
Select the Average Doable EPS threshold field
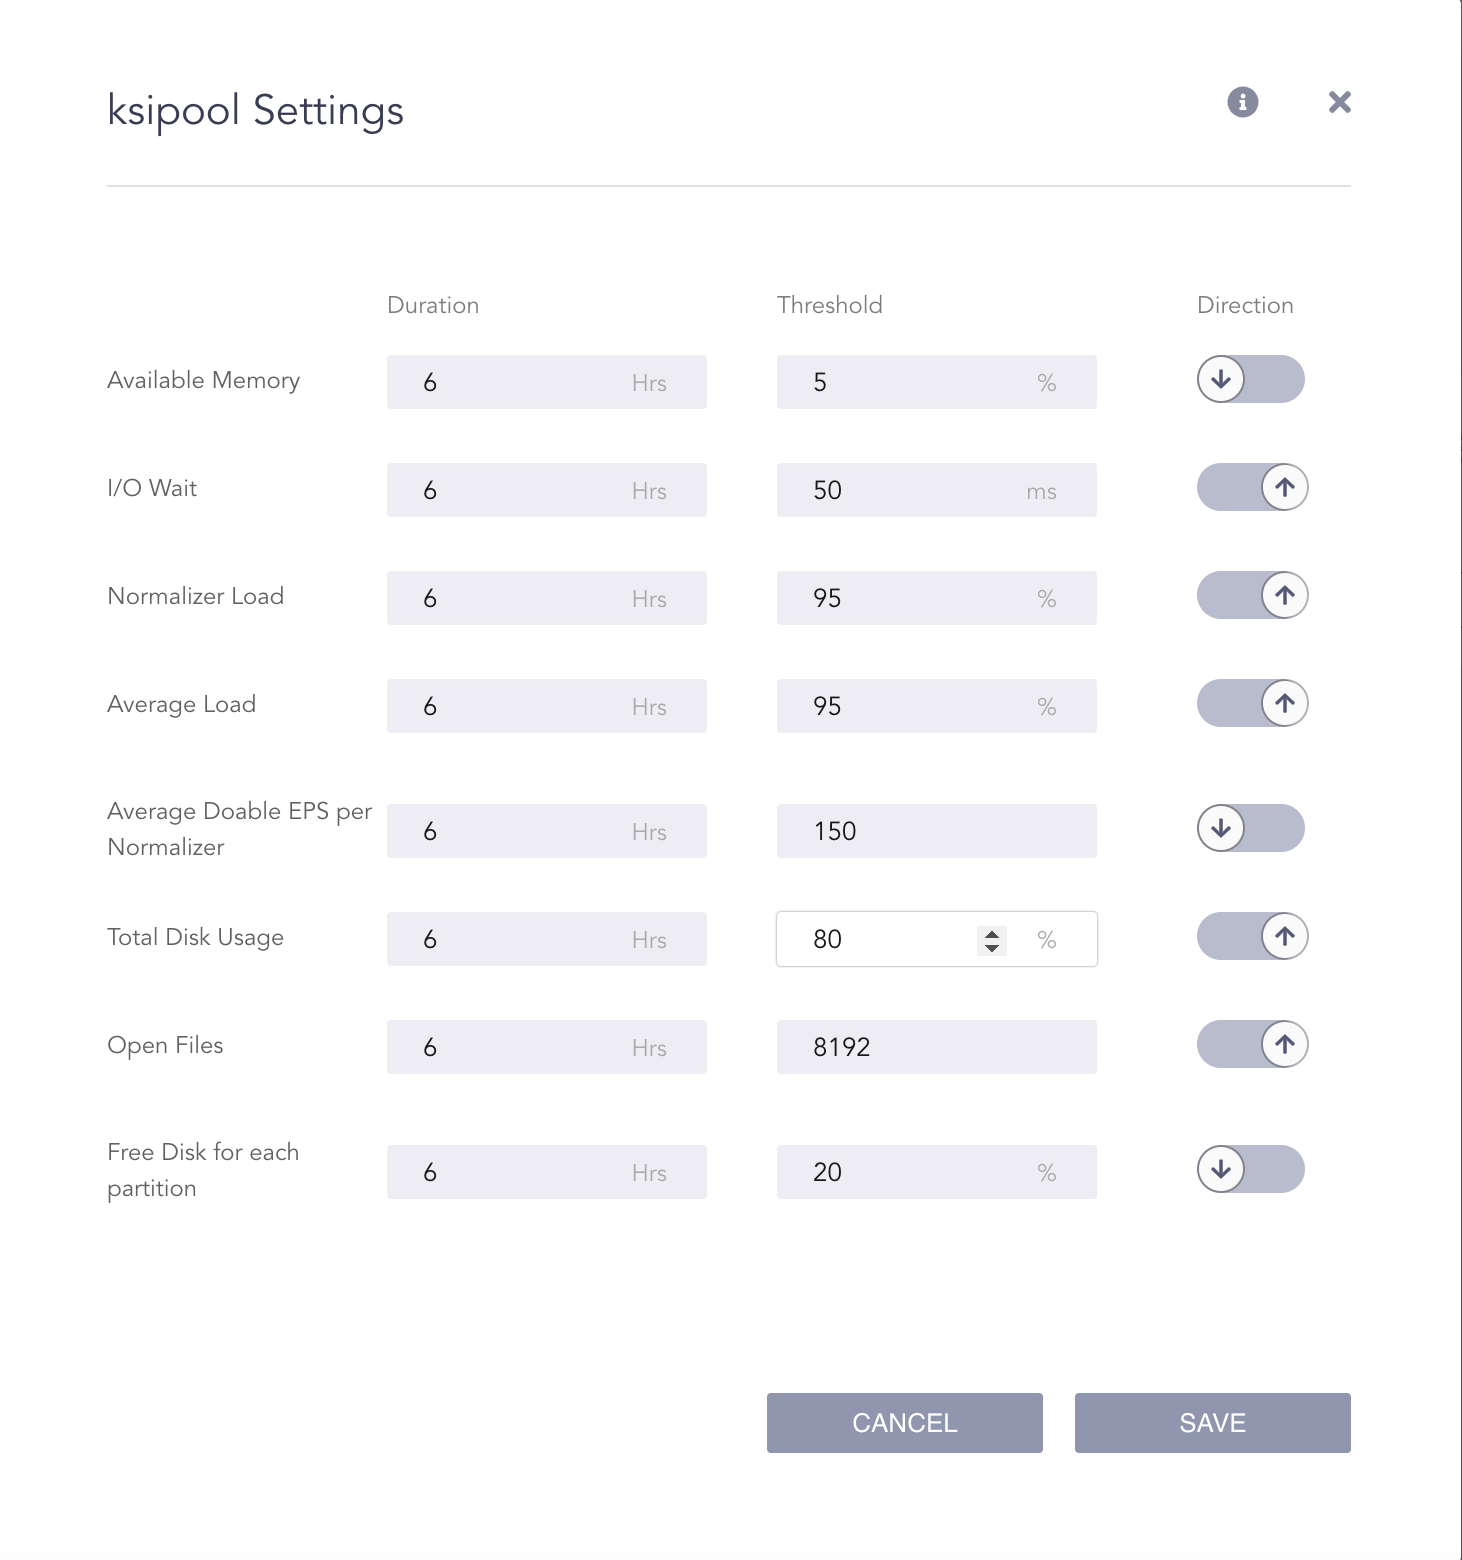pyautogui.click(x=936, y=830)
